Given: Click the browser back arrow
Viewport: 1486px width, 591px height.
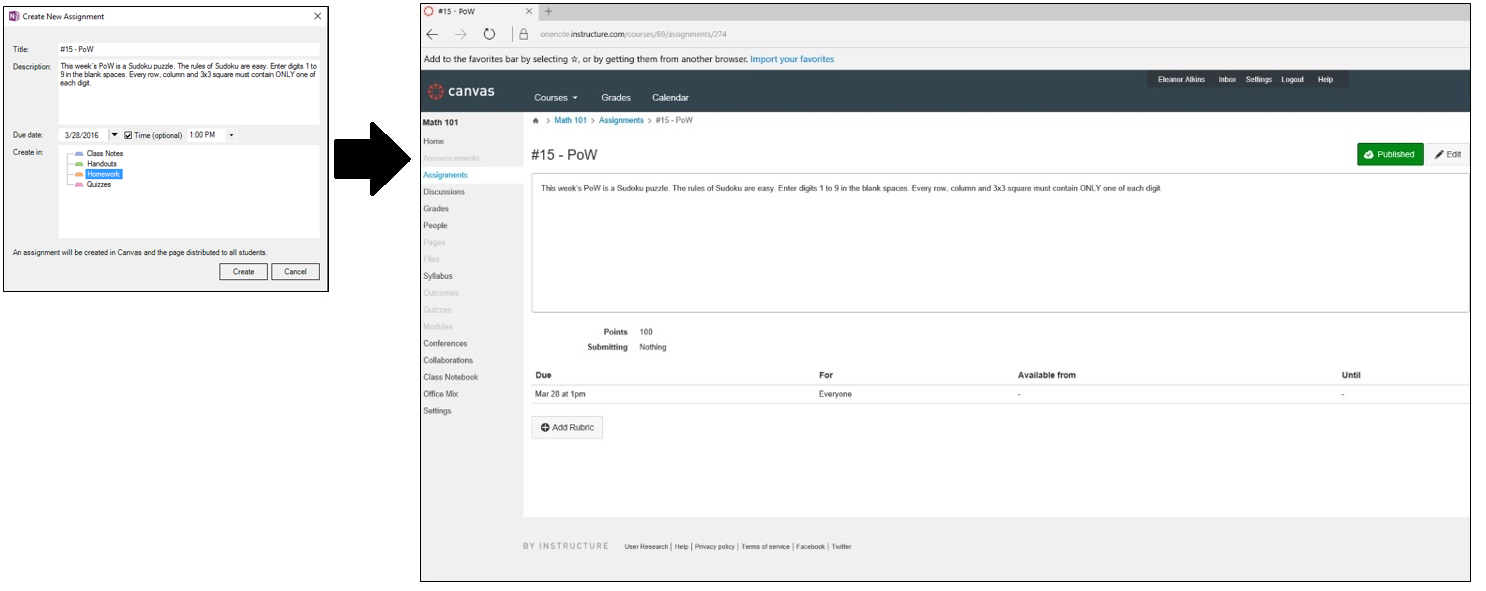Looking at the screenshot, I should coord(432,34).
